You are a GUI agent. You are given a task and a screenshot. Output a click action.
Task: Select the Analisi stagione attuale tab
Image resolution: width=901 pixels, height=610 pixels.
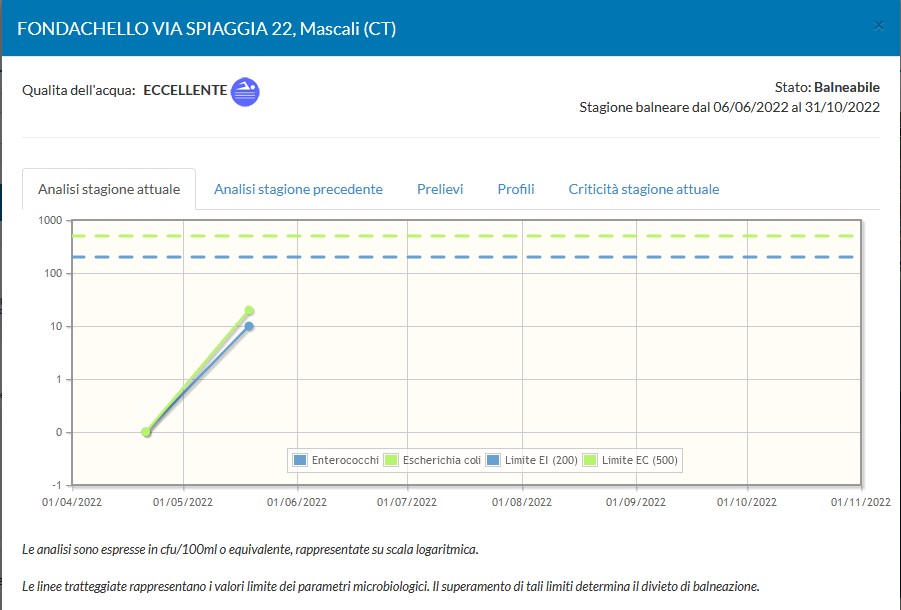tap(109, 189)
